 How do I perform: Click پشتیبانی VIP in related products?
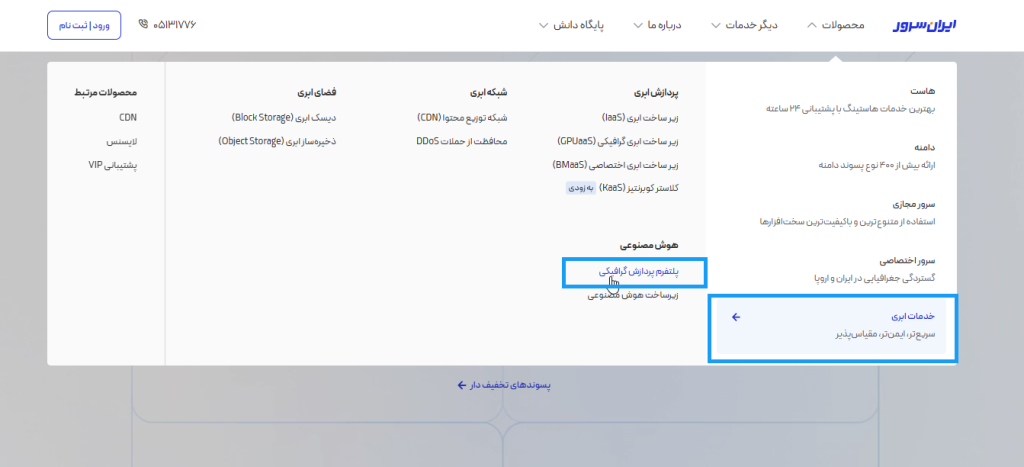112,165
